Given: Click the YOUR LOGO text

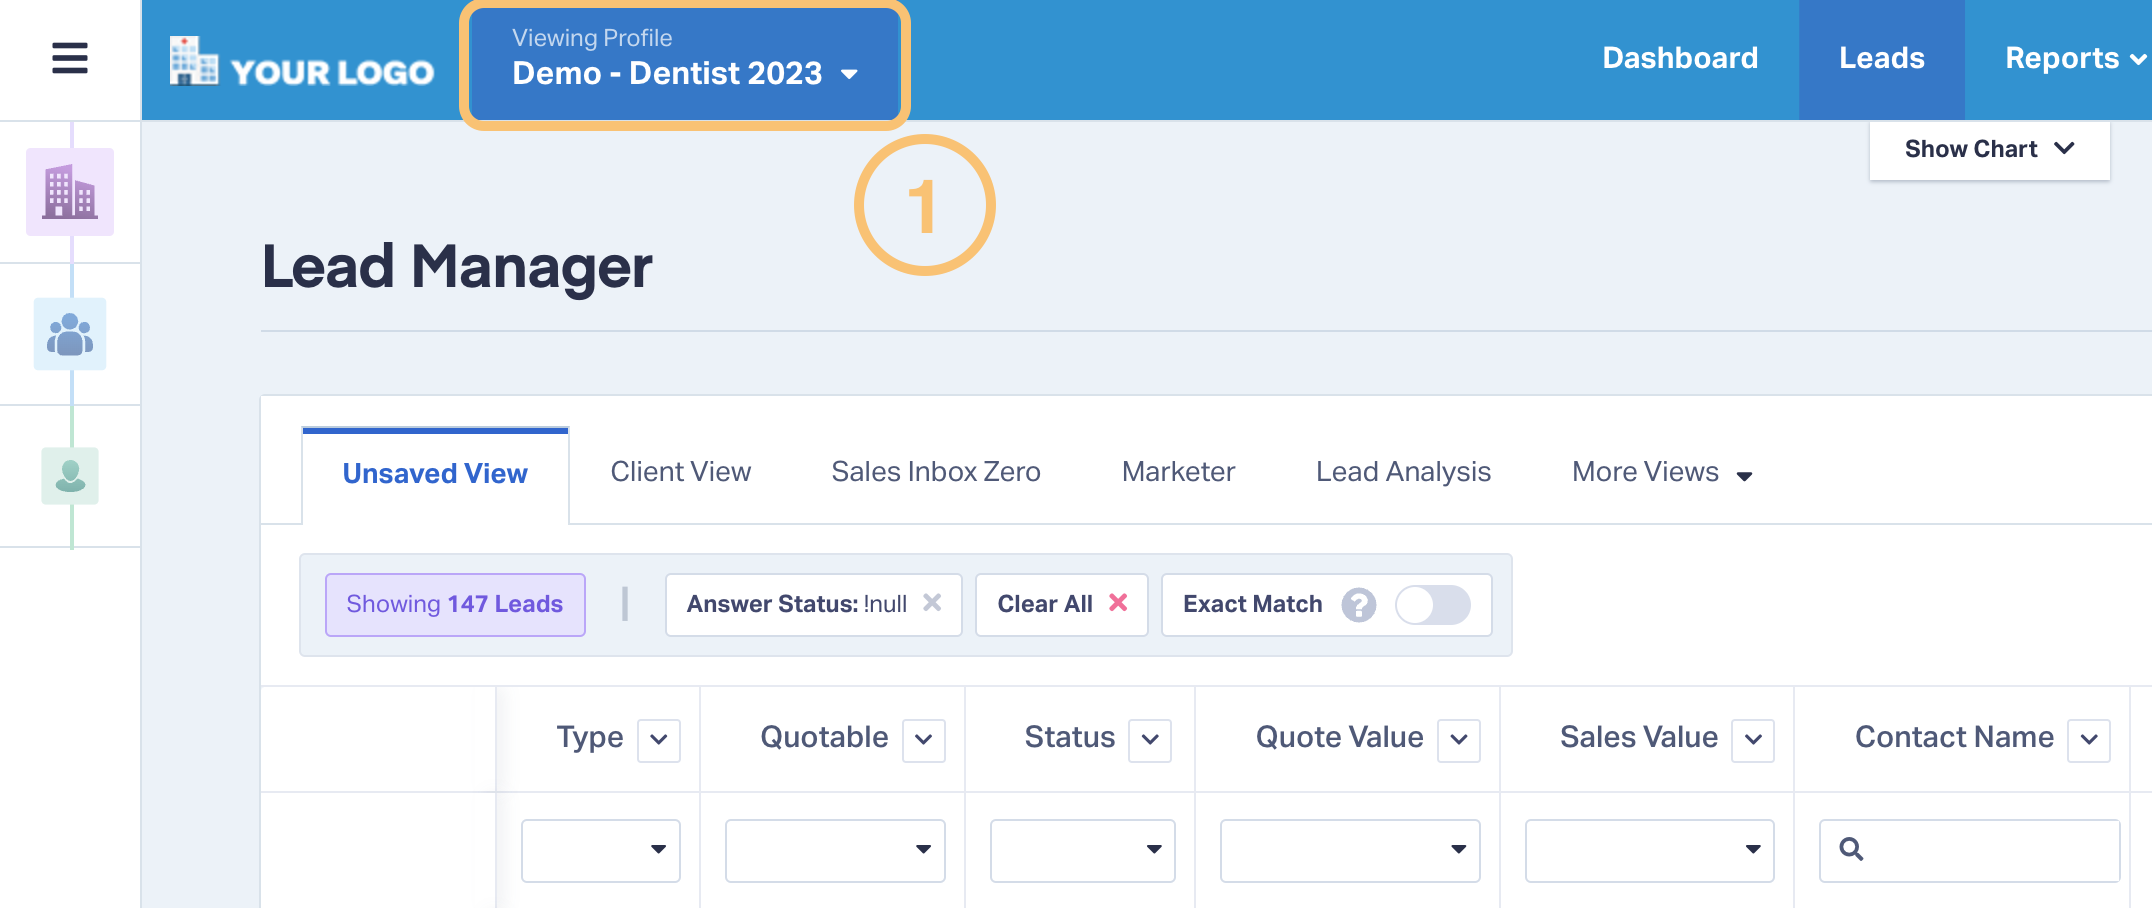Looking at the screenshot, I should [332, 72].
